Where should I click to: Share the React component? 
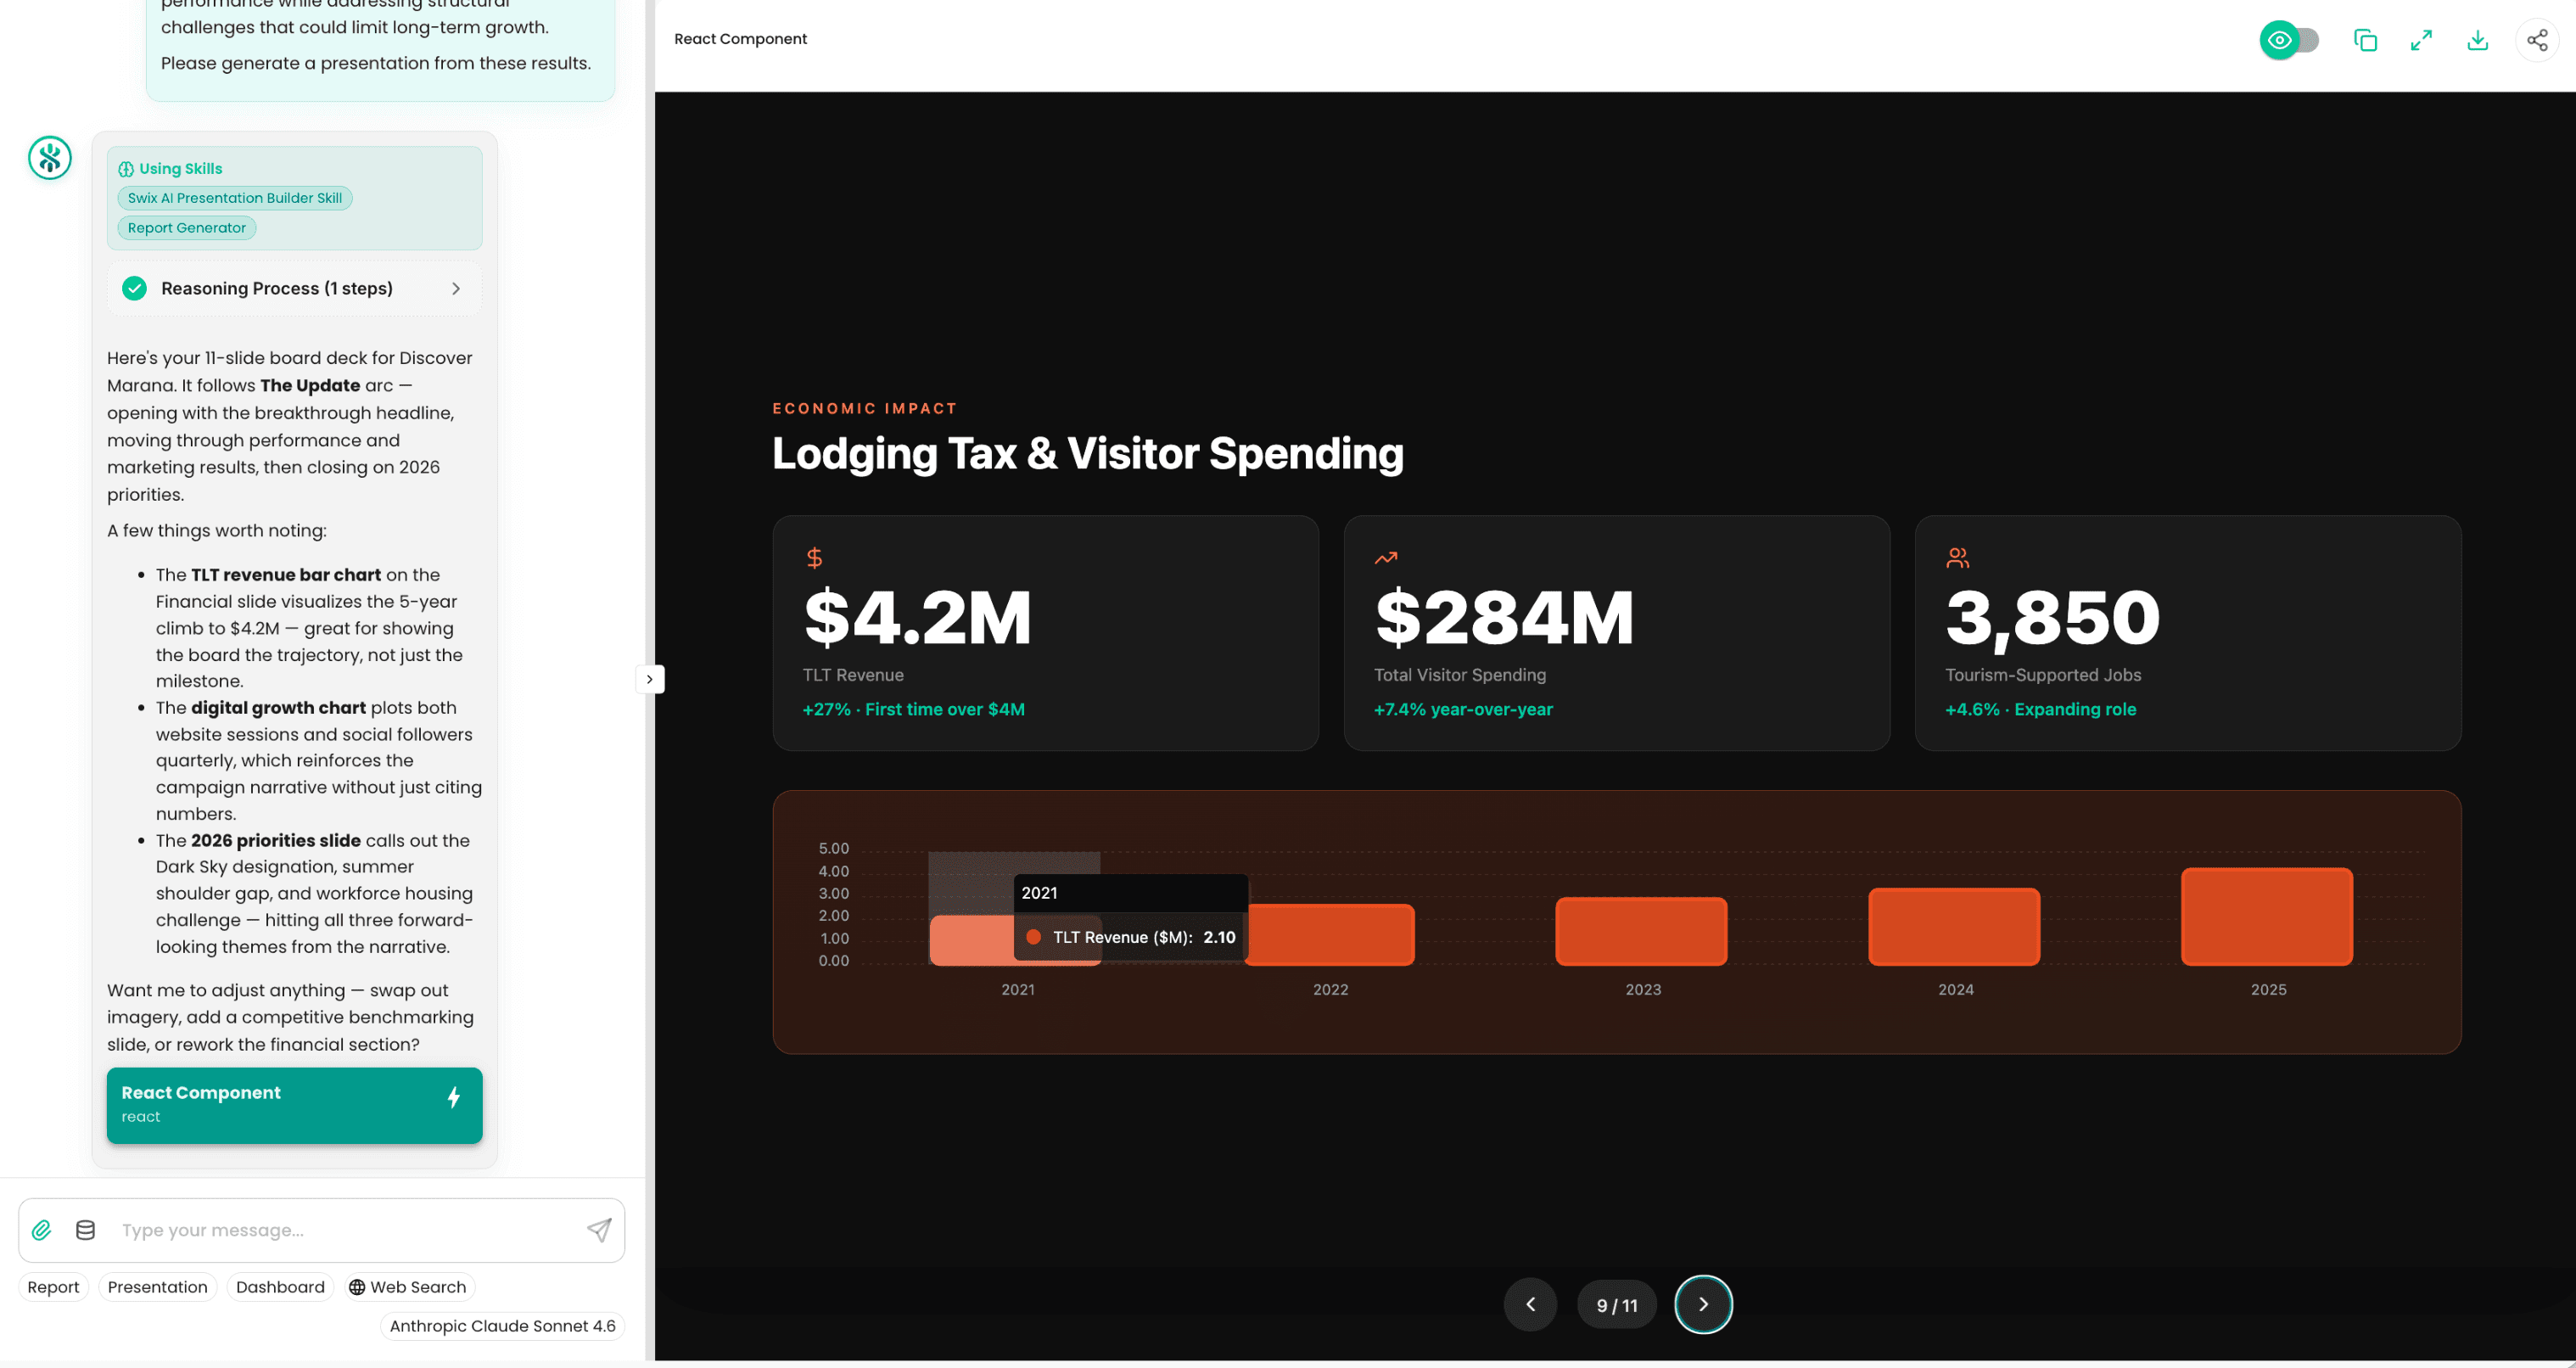(x=2537, y=40)
